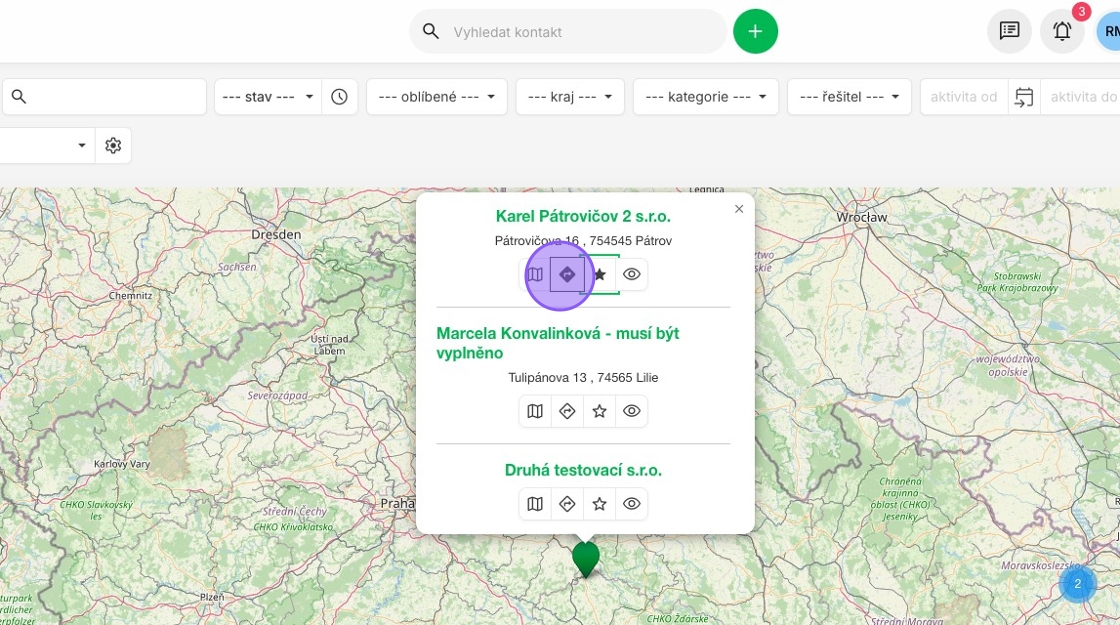Navigate to Karel Pátrovičov directions icon
Viewport: 1120px width, 625px height.
[x=567, y=274]
